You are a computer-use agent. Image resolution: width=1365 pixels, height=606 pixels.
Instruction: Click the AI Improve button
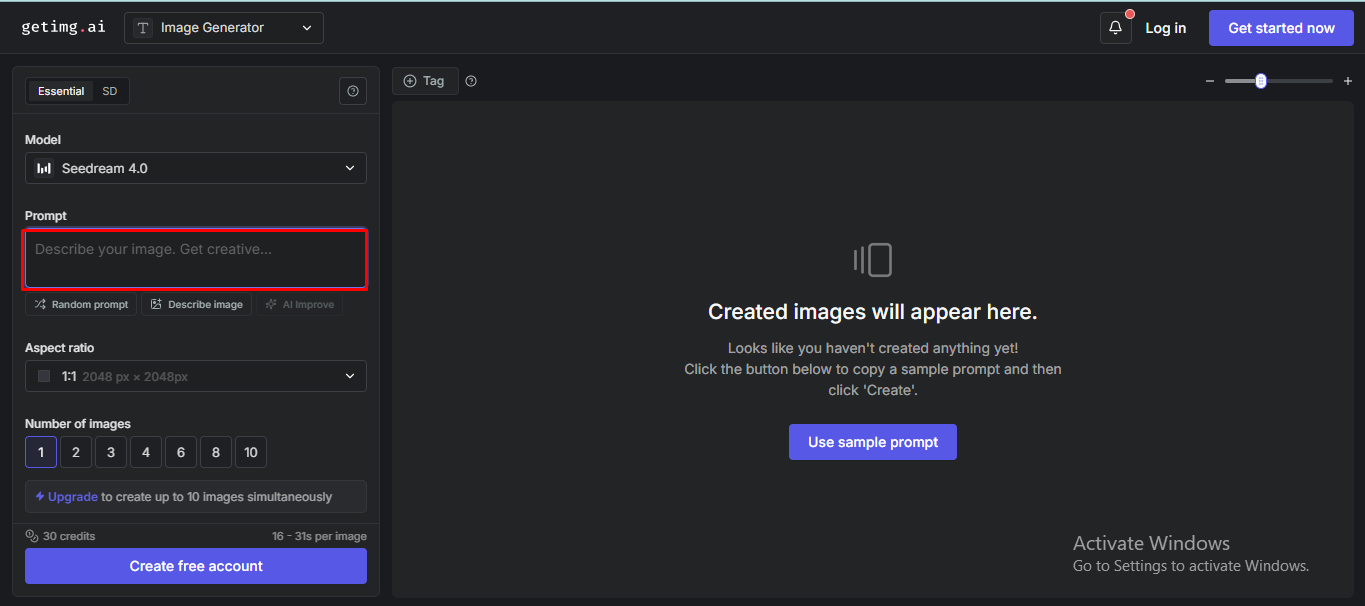299,304
